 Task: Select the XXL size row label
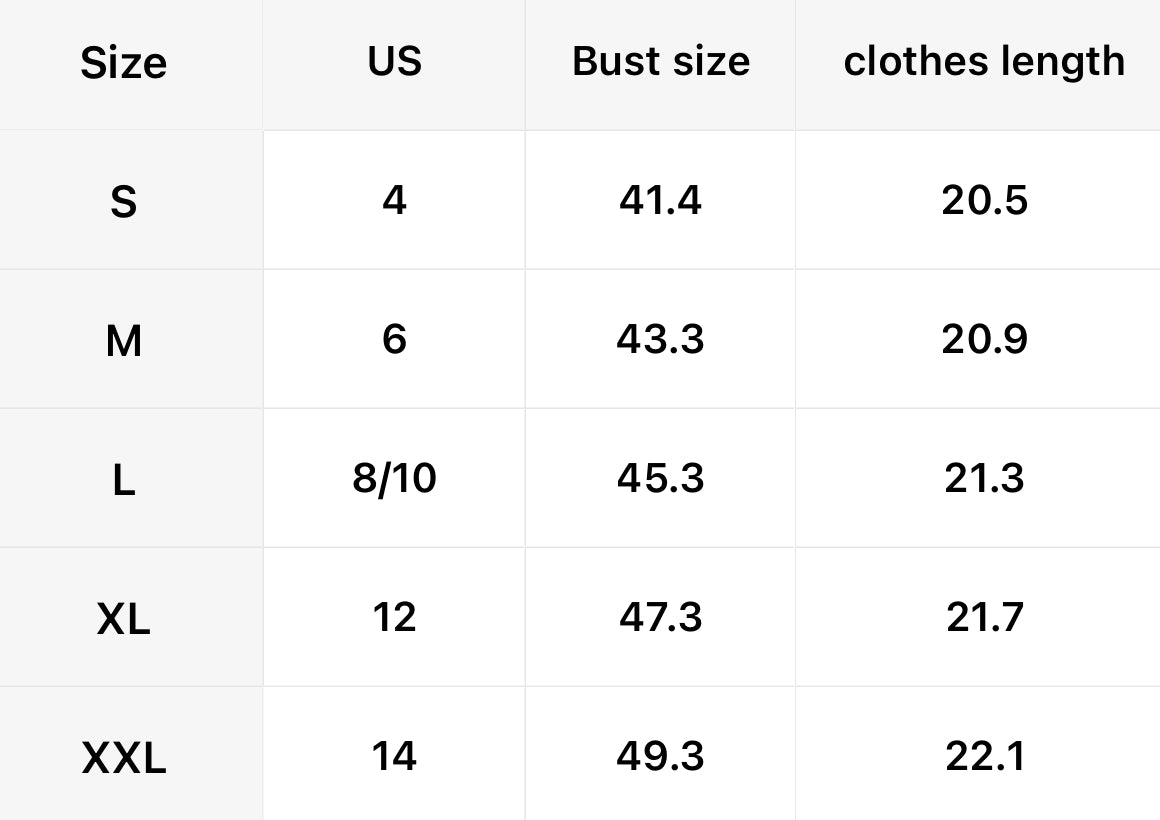tap(123, 759)
